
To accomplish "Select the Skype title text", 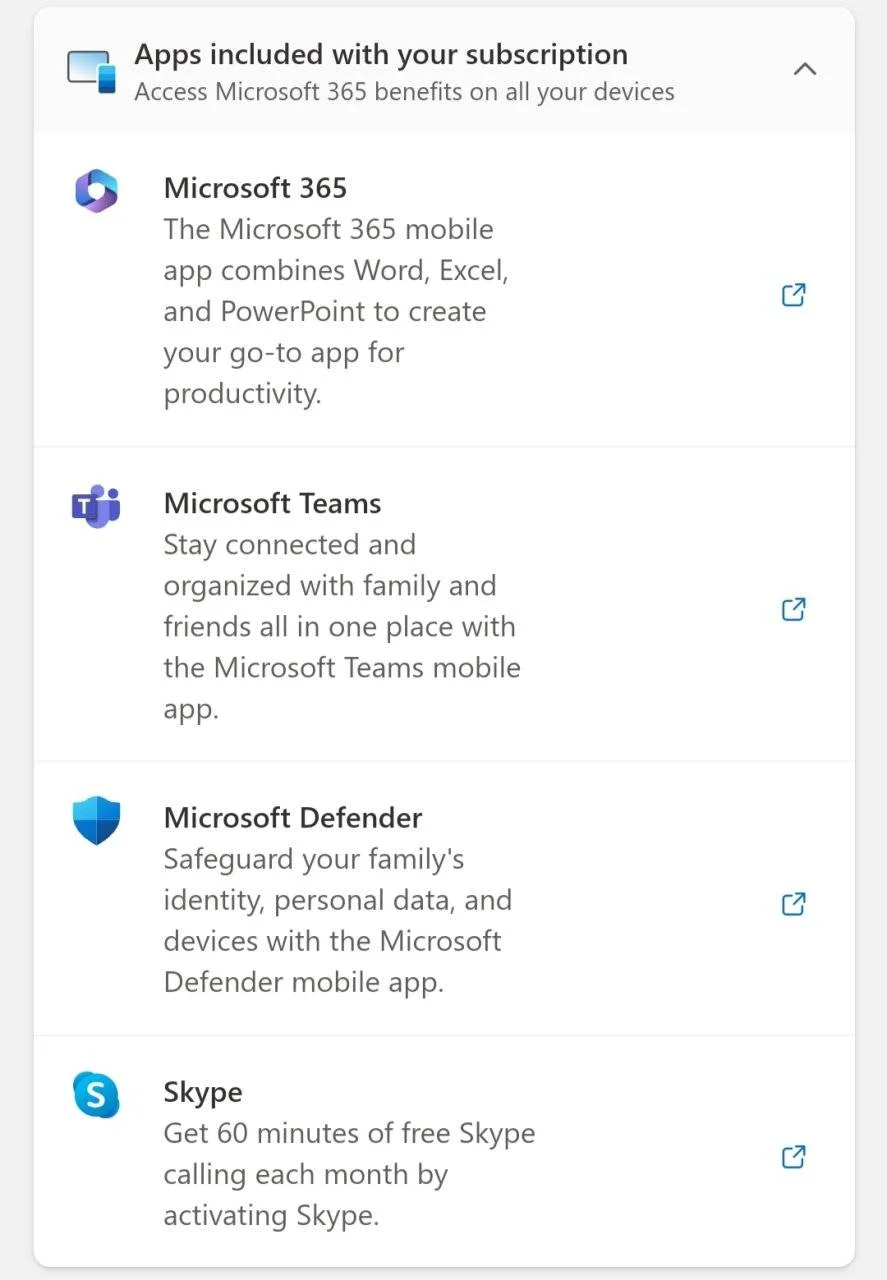I will click(203, 1092).
